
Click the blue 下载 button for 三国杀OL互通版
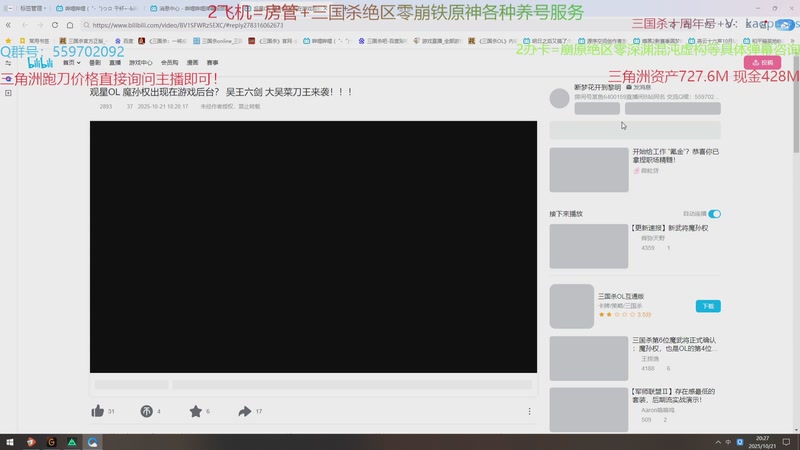point(708,306)
